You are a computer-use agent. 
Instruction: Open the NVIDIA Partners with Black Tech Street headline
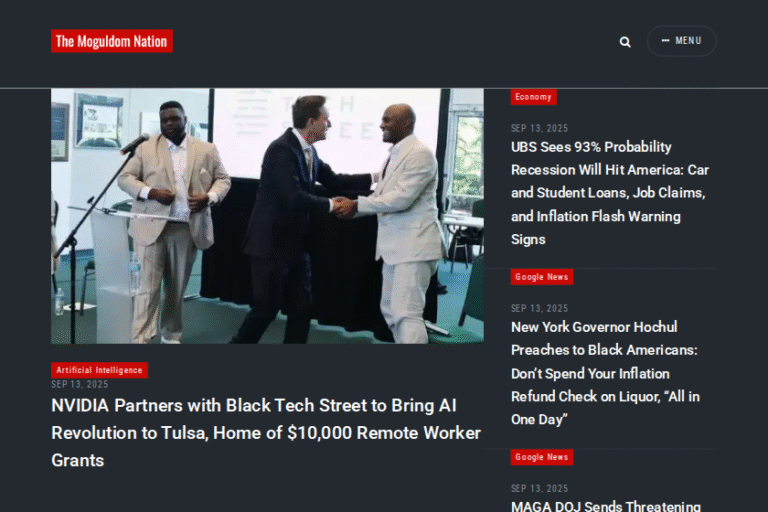[x=266, y=433]
